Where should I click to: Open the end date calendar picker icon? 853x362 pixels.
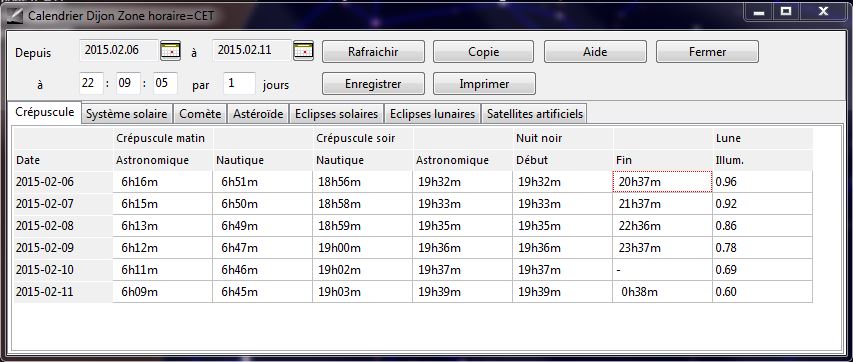point(304,51)
